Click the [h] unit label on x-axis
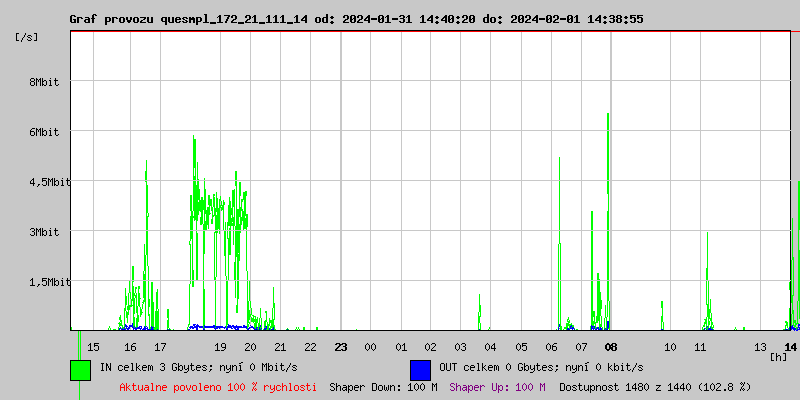The height and width of the screenshot is (400, 800). click(778, 356)
